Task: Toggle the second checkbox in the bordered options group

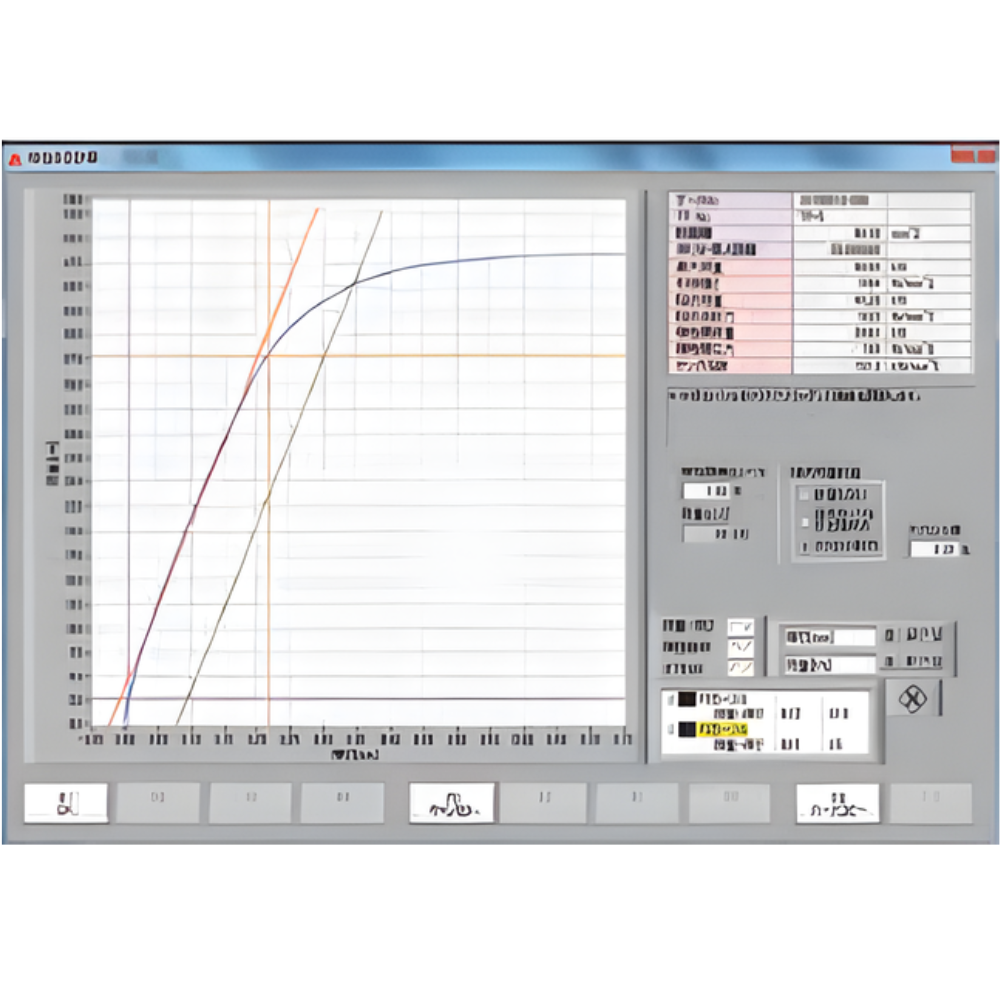Action: coord(805,520)
